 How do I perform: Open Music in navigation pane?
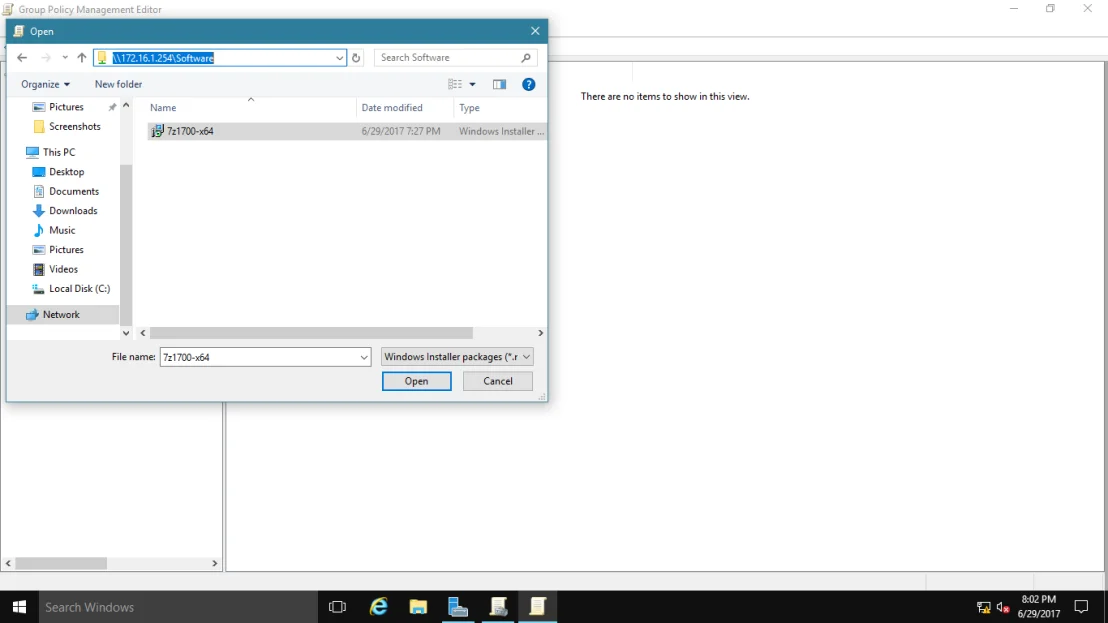coord(61,230)
